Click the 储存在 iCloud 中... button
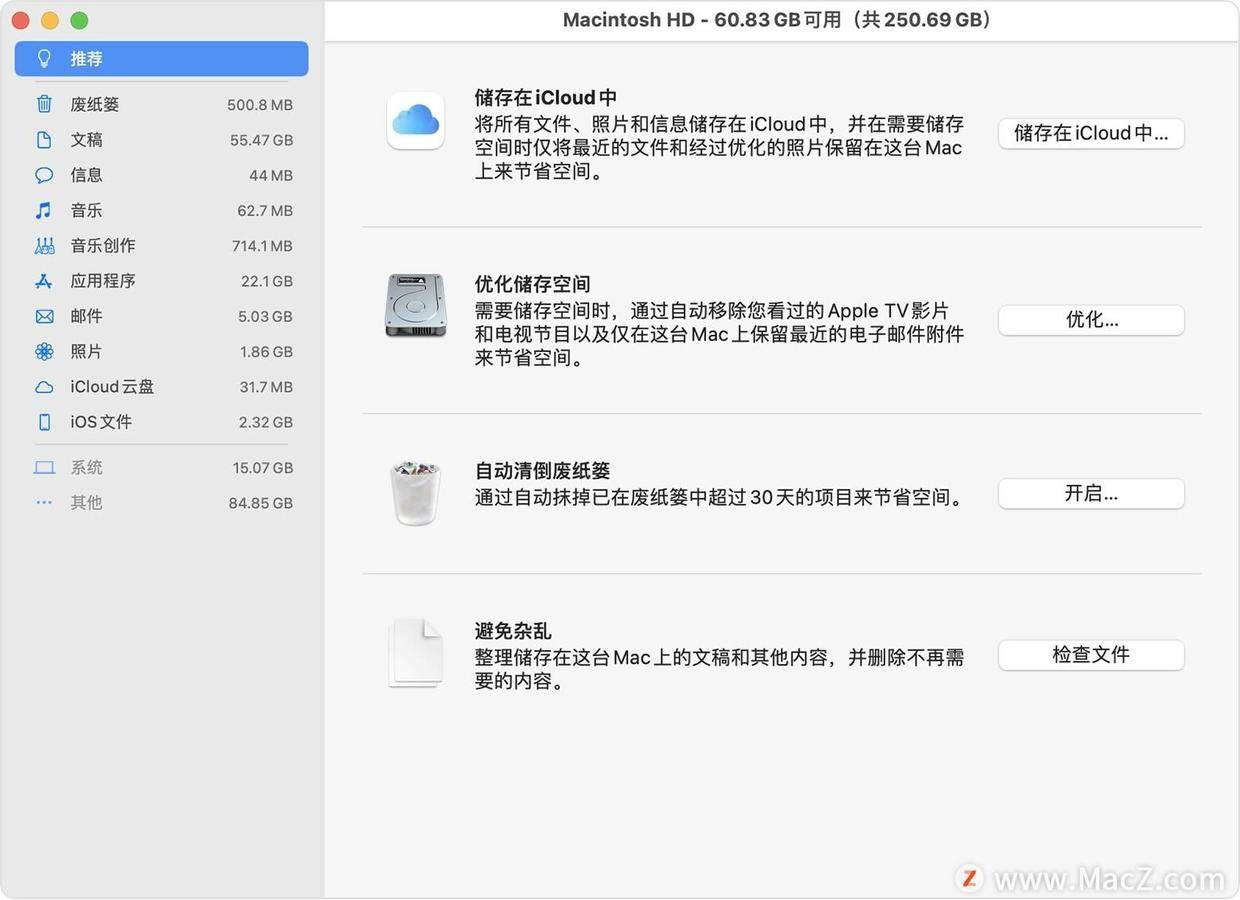Image resolution: width=1240 pixels, height=900 pixels. point(1091,133)
